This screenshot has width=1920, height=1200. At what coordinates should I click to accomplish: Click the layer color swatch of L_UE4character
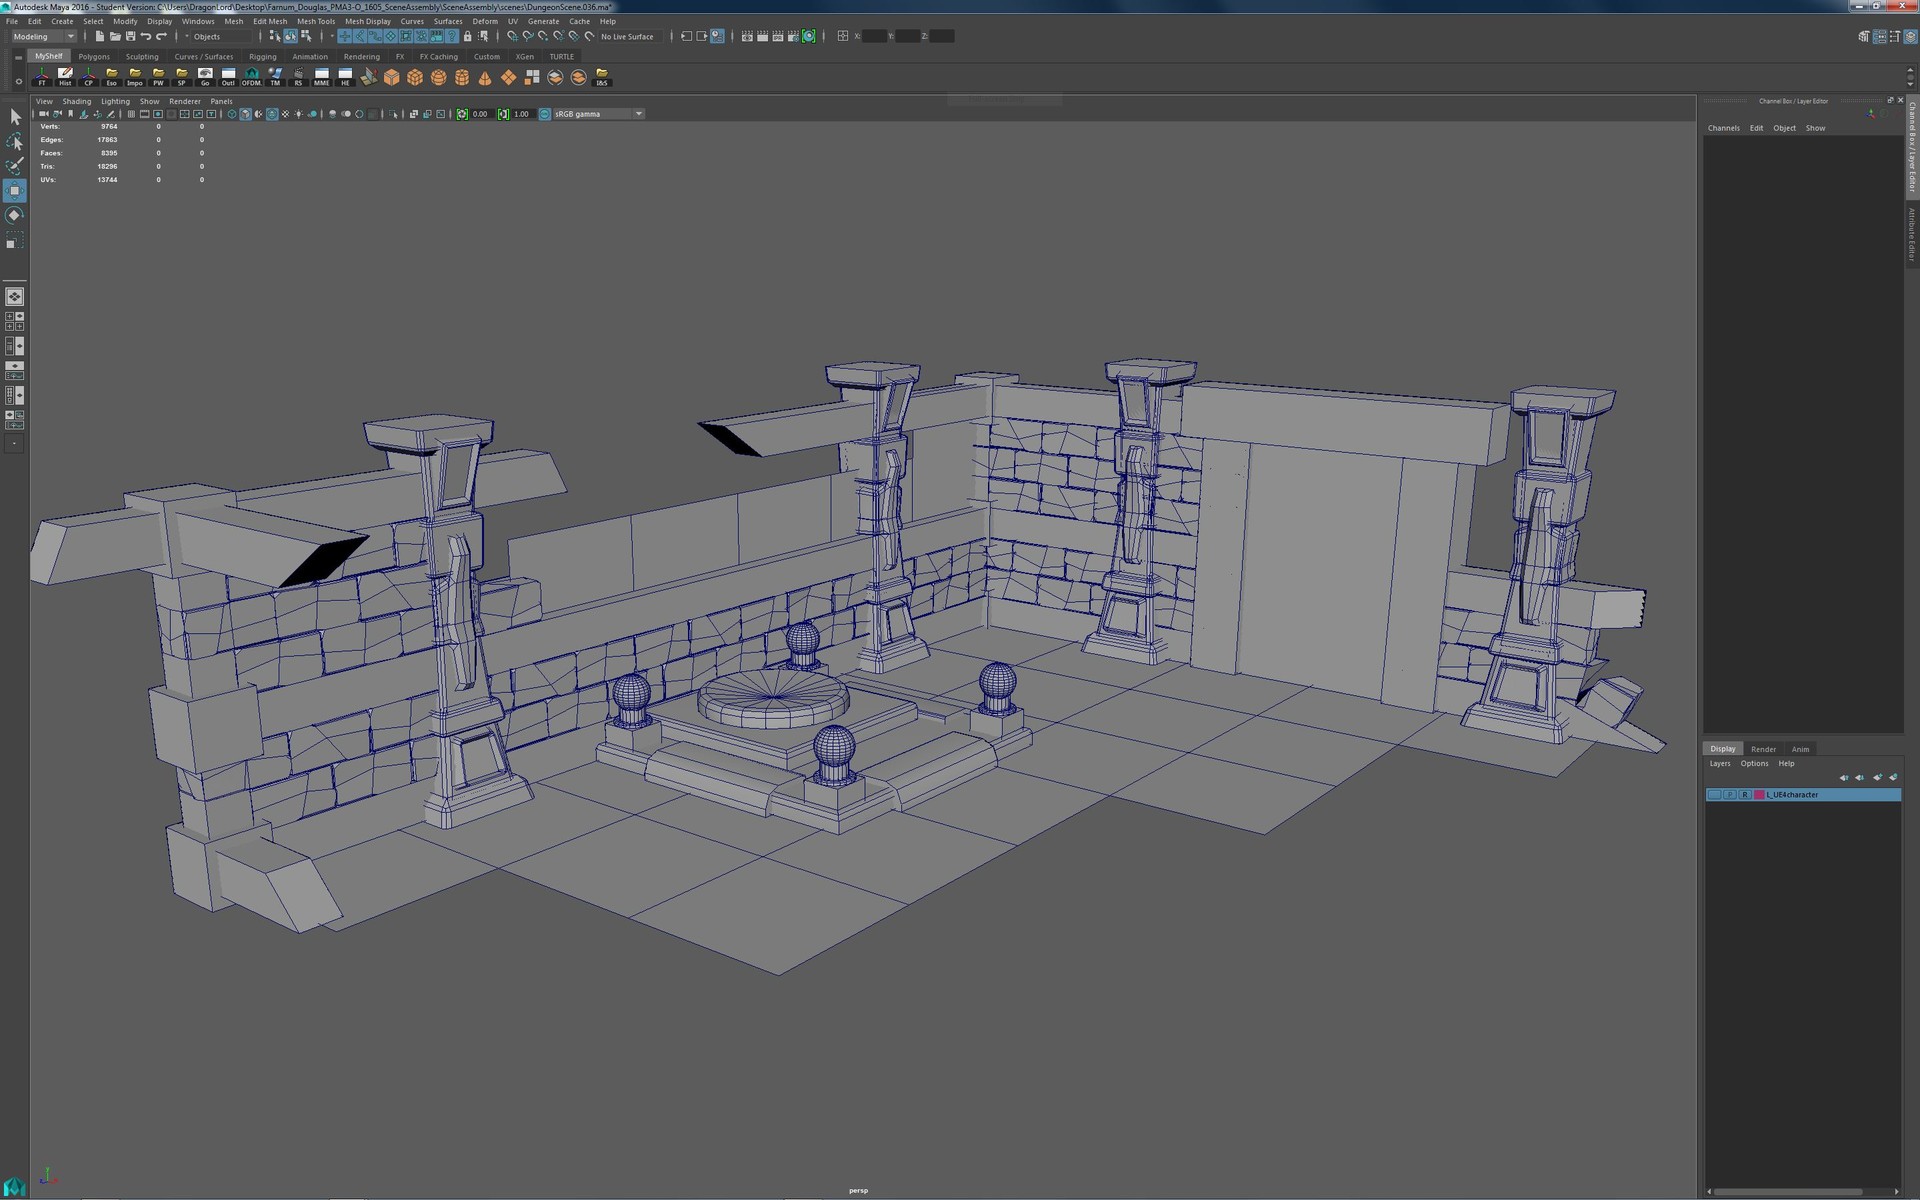tap(1759, 795)
